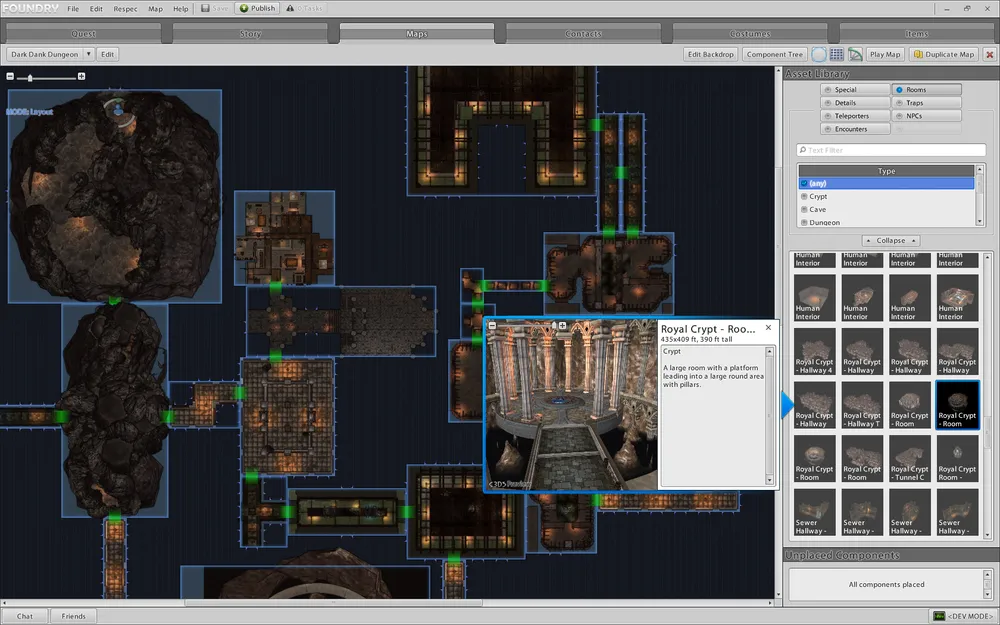Screen dimensions: 1000x625
Task: Click the grid view icon in the map toolbar
Action: pos(837,54)
